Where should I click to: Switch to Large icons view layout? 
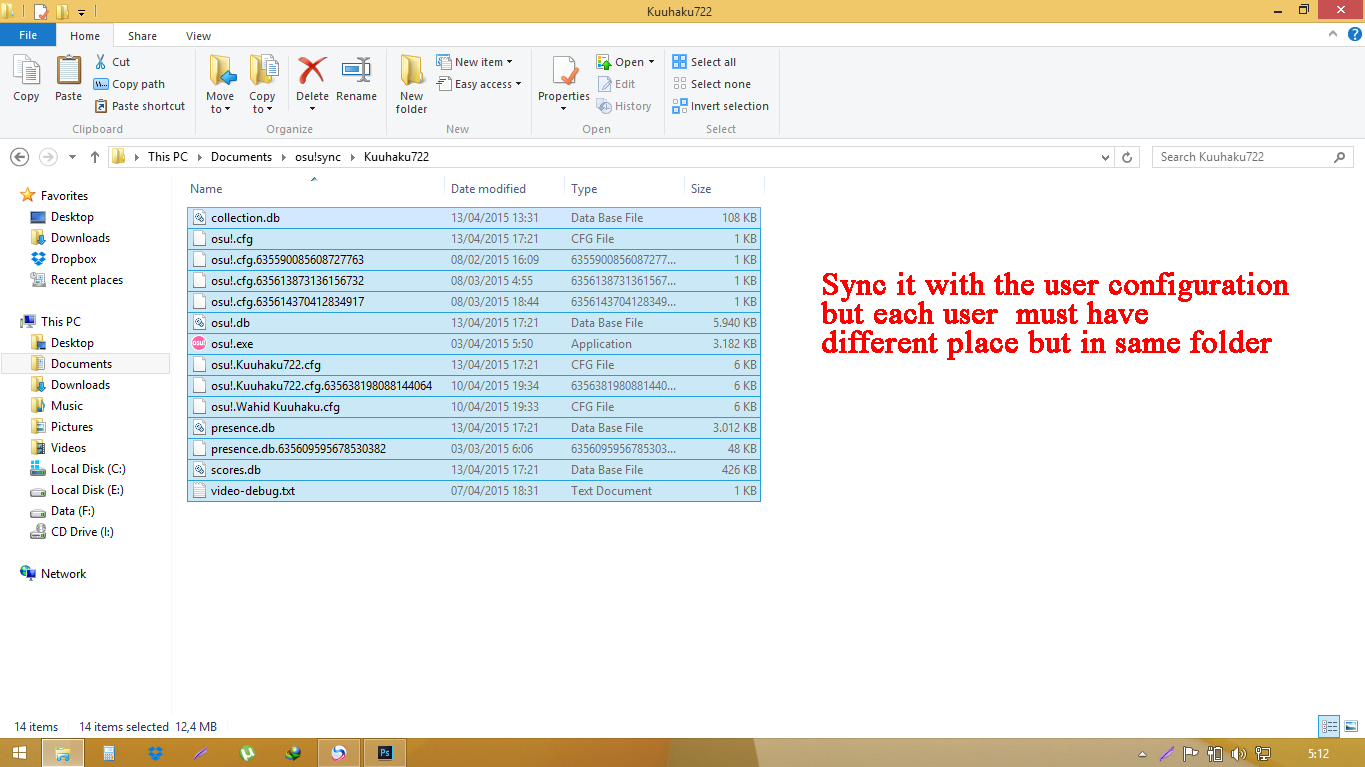coord(1349,727)
